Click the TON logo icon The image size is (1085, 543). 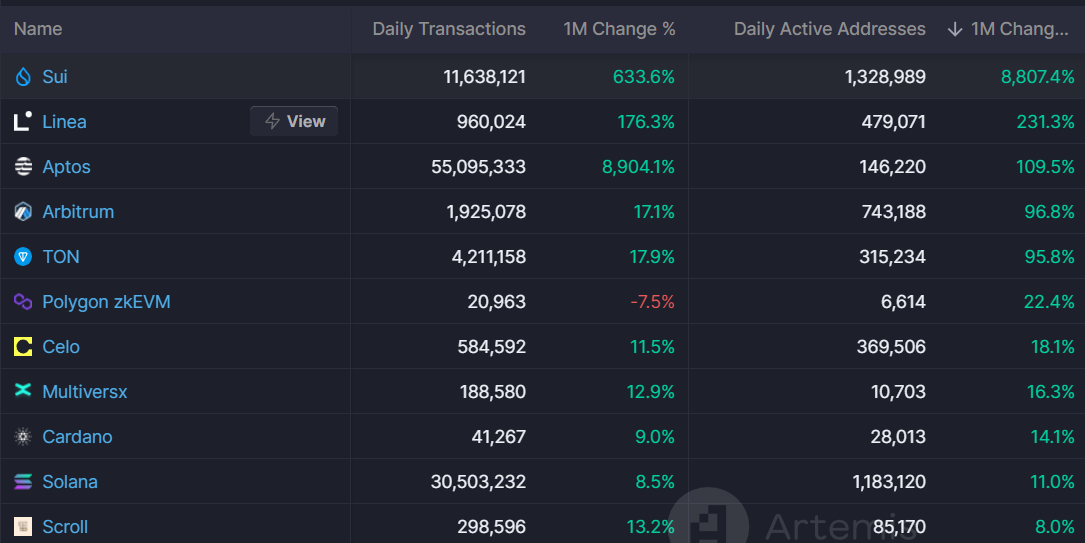23,257
